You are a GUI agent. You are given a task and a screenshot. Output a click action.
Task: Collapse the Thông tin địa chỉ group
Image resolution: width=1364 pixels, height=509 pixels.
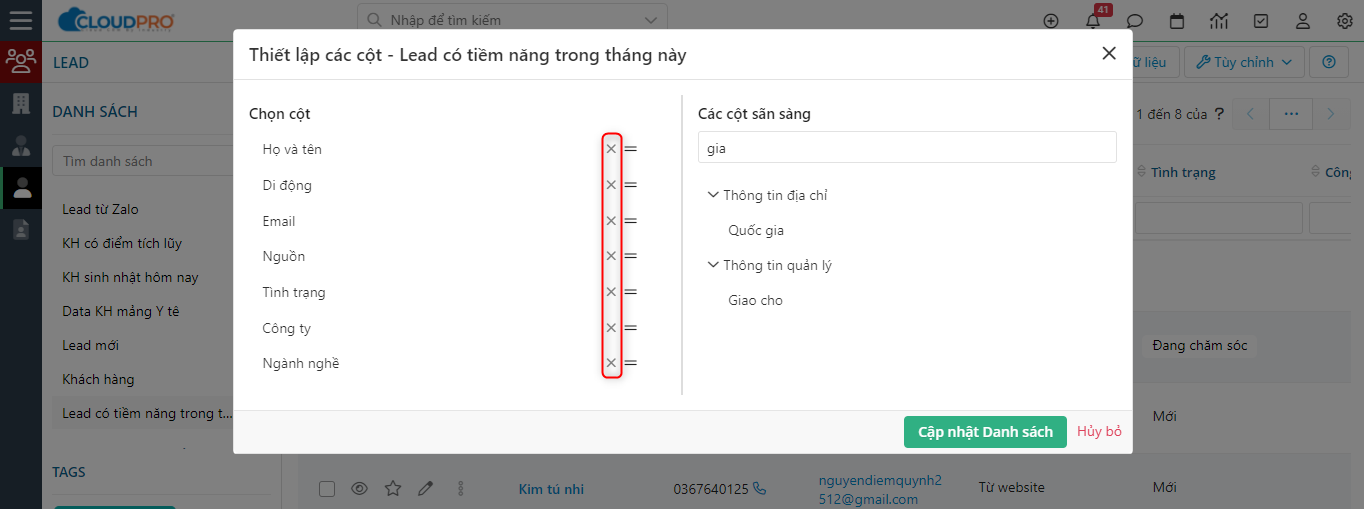pyautogui.click(x=713, y=195)
